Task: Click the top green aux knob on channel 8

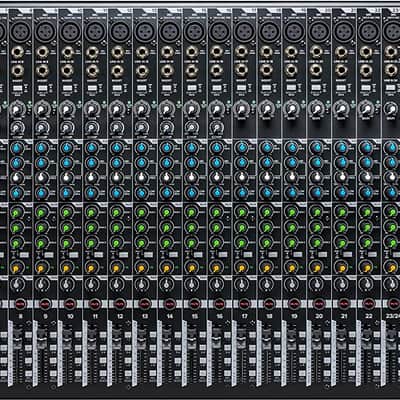Action: click(16, 212)
